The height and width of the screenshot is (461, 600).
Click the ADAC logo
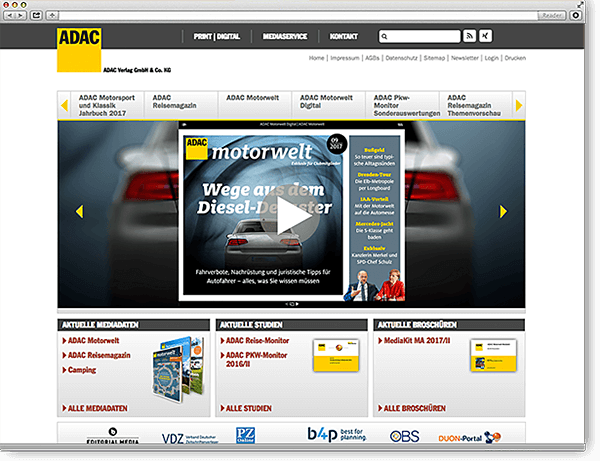click(x=79, y=50)
